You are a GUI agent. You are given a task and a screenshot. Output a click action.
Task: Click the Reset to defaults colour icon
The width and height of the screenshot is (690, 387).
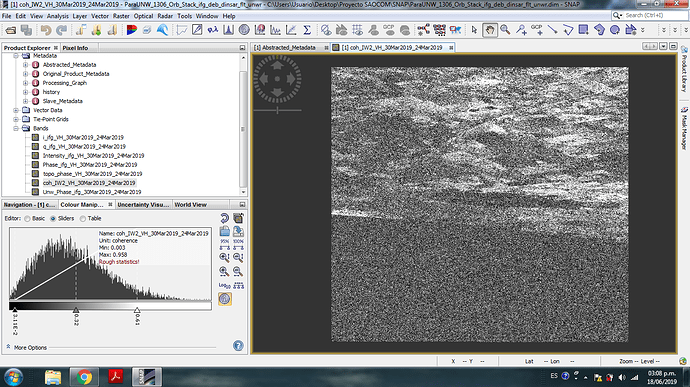(224, 218)
